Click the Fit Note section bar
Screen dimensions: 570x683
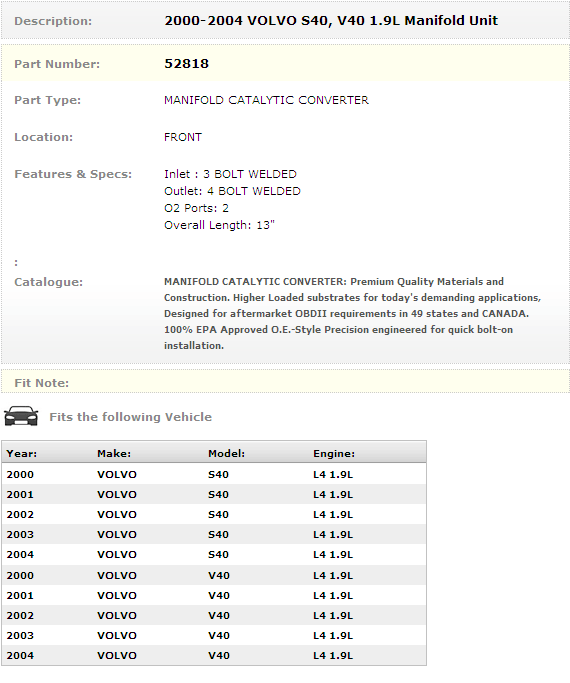pyautogui.click(x=285, y=382)
